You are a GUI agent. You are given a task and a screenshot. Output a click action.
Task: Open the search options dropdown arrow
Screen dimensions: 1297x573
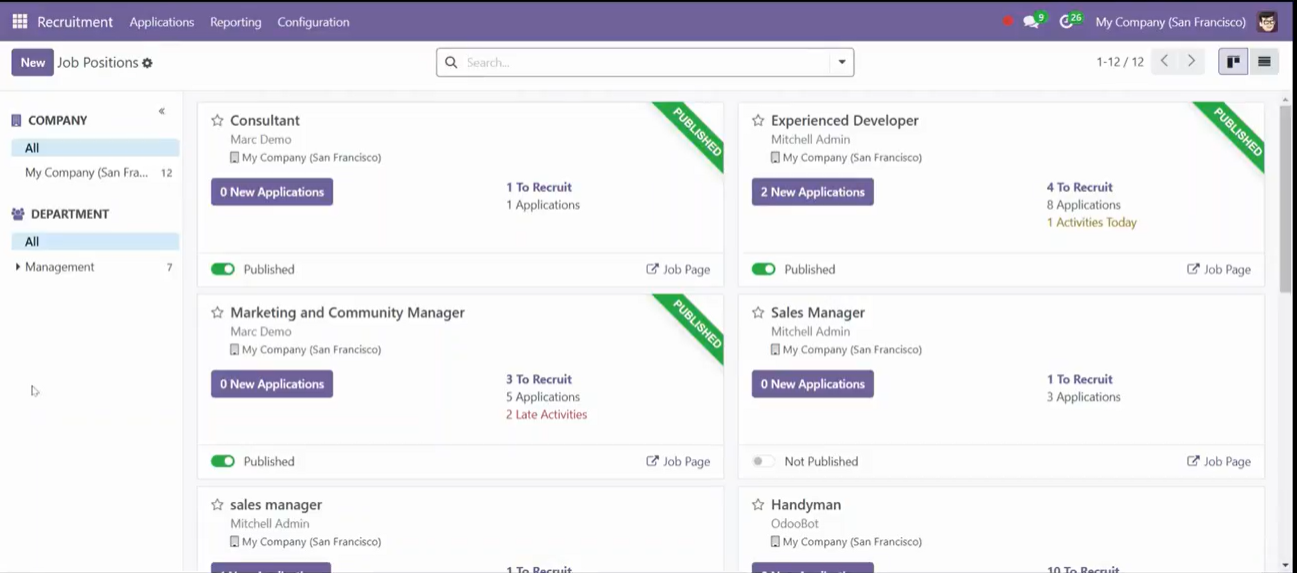(842, 62)
